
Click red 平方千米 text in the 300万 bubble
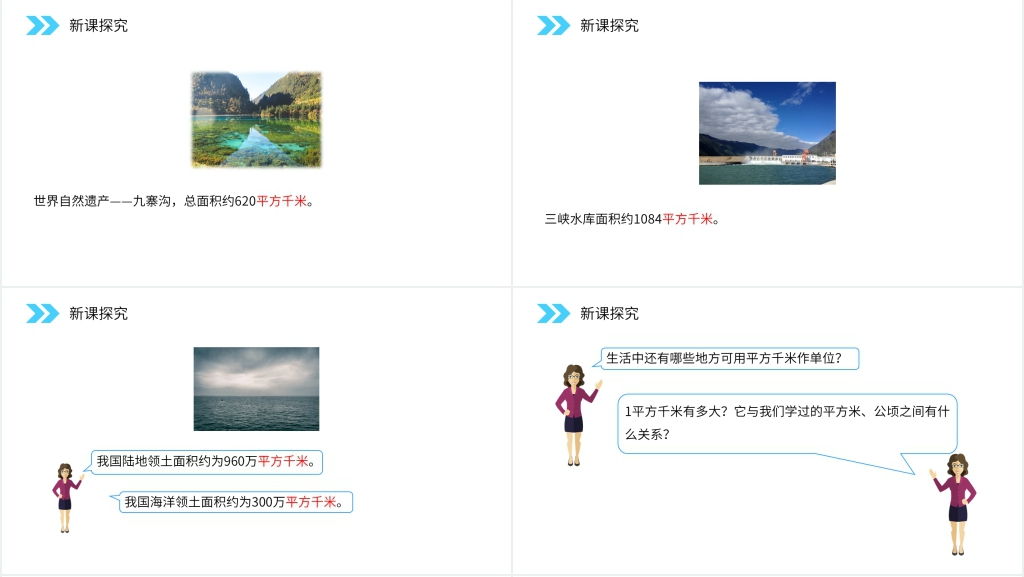click(311, 503)
